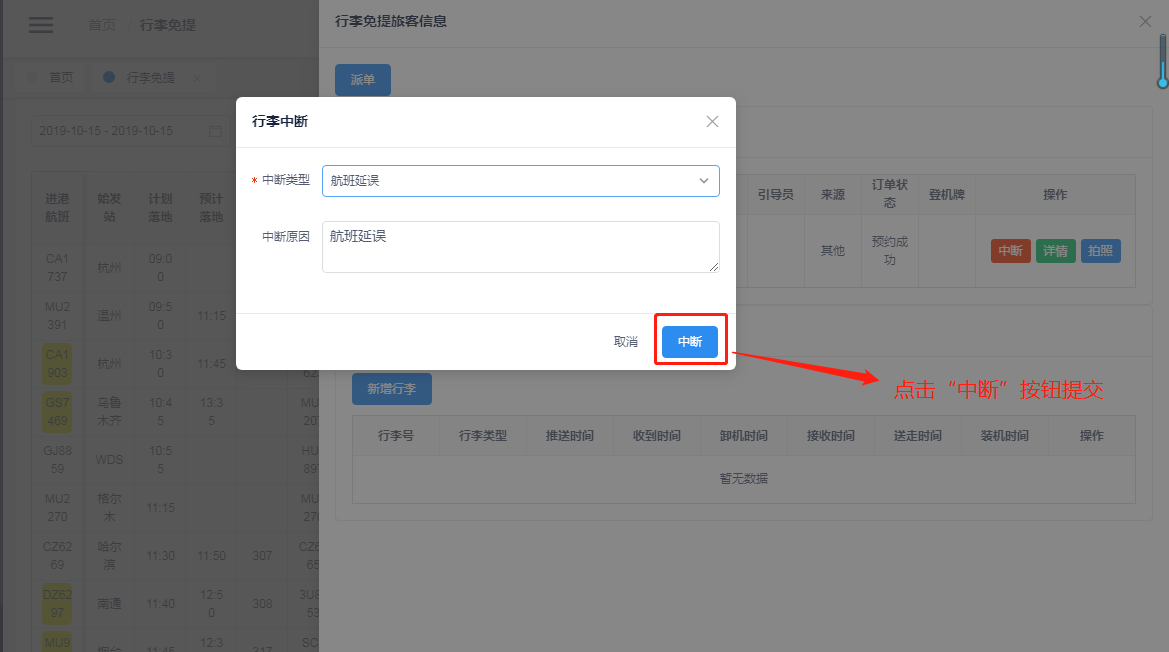Click the 引导员 column header
This screenshot has height=652, width=1169.
pos(775,194)
